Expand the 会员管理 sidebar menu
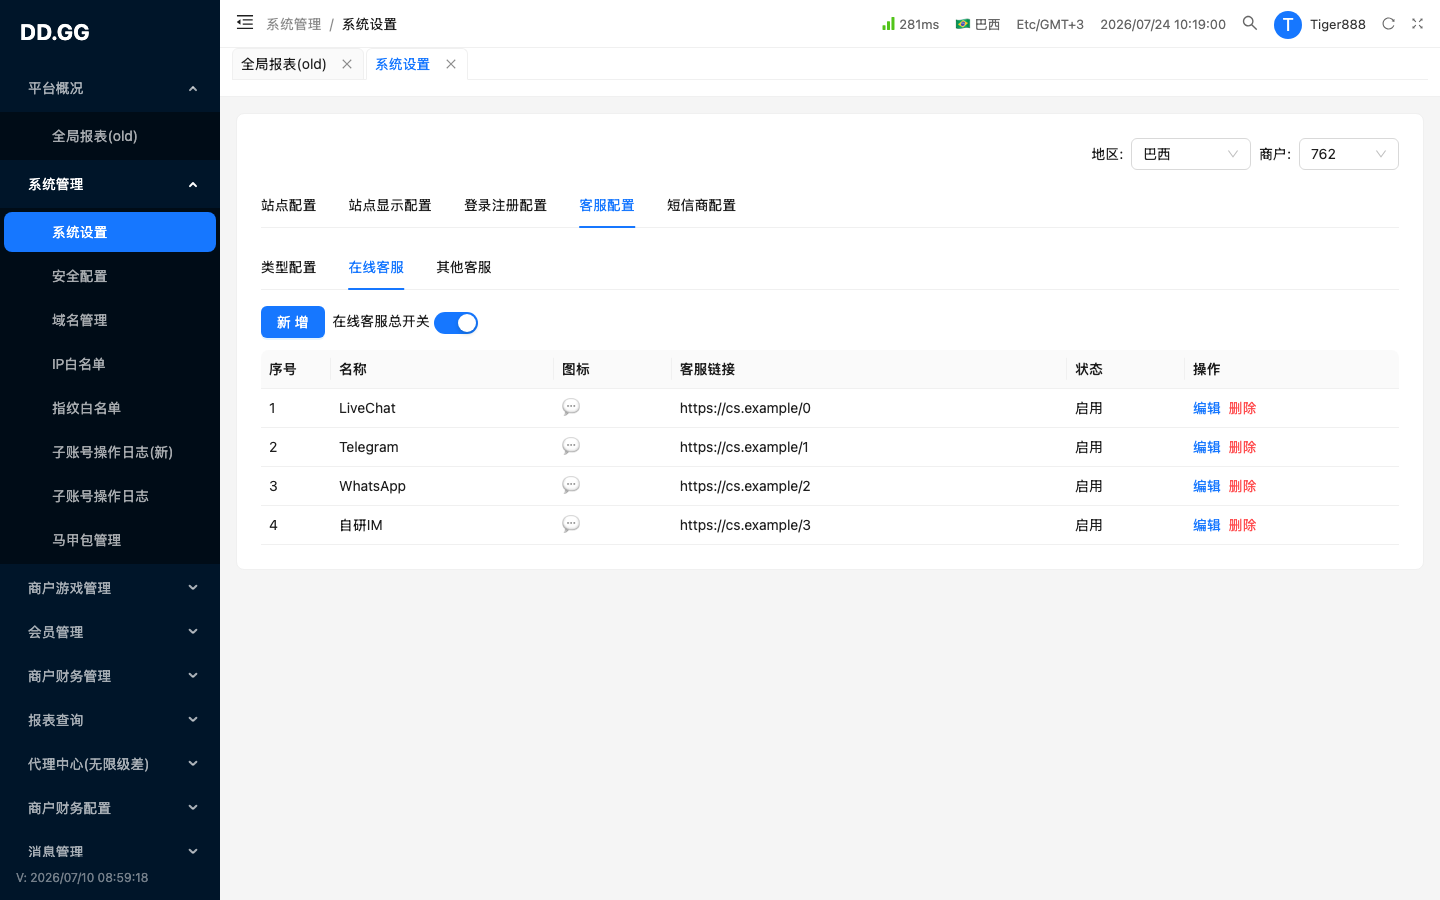 coord(110,632)
